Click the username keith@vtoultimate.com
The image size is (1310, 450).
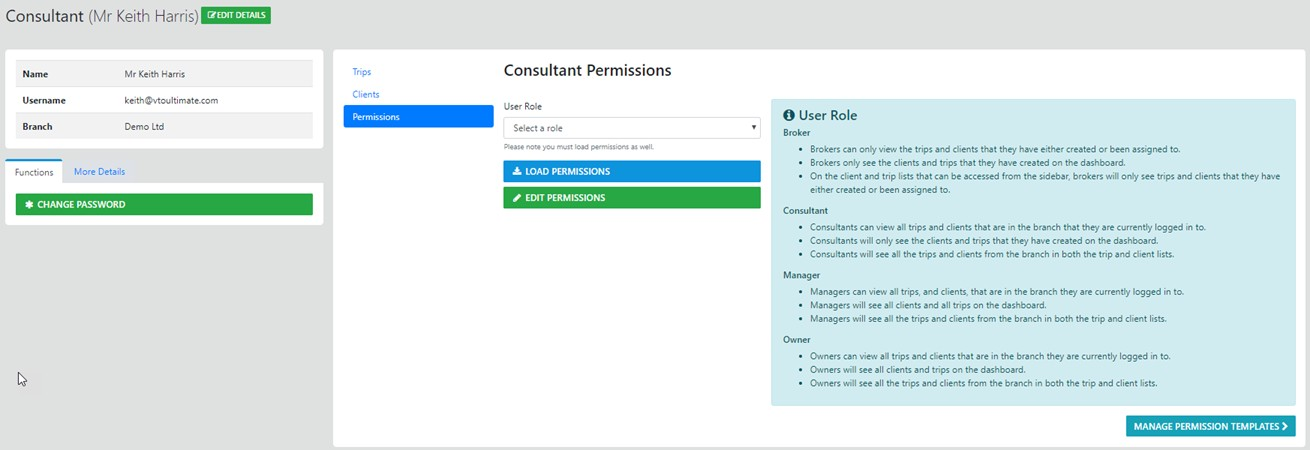(171, 100)
